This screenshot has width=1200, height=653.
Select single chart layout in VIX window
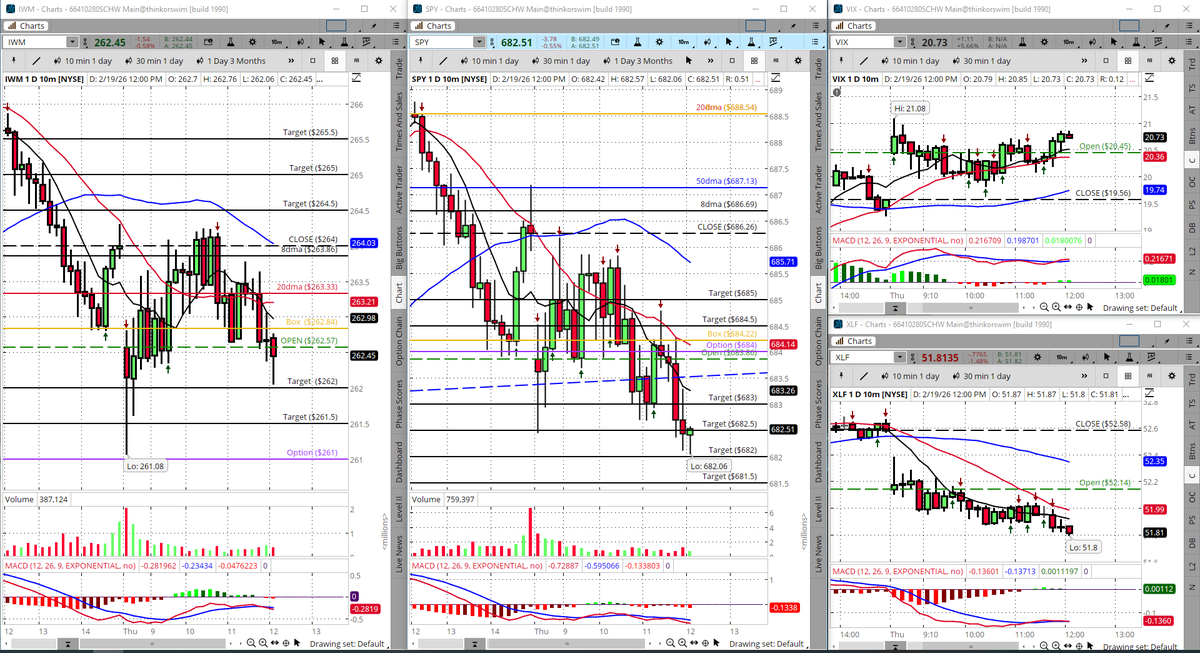point(1106,61)
